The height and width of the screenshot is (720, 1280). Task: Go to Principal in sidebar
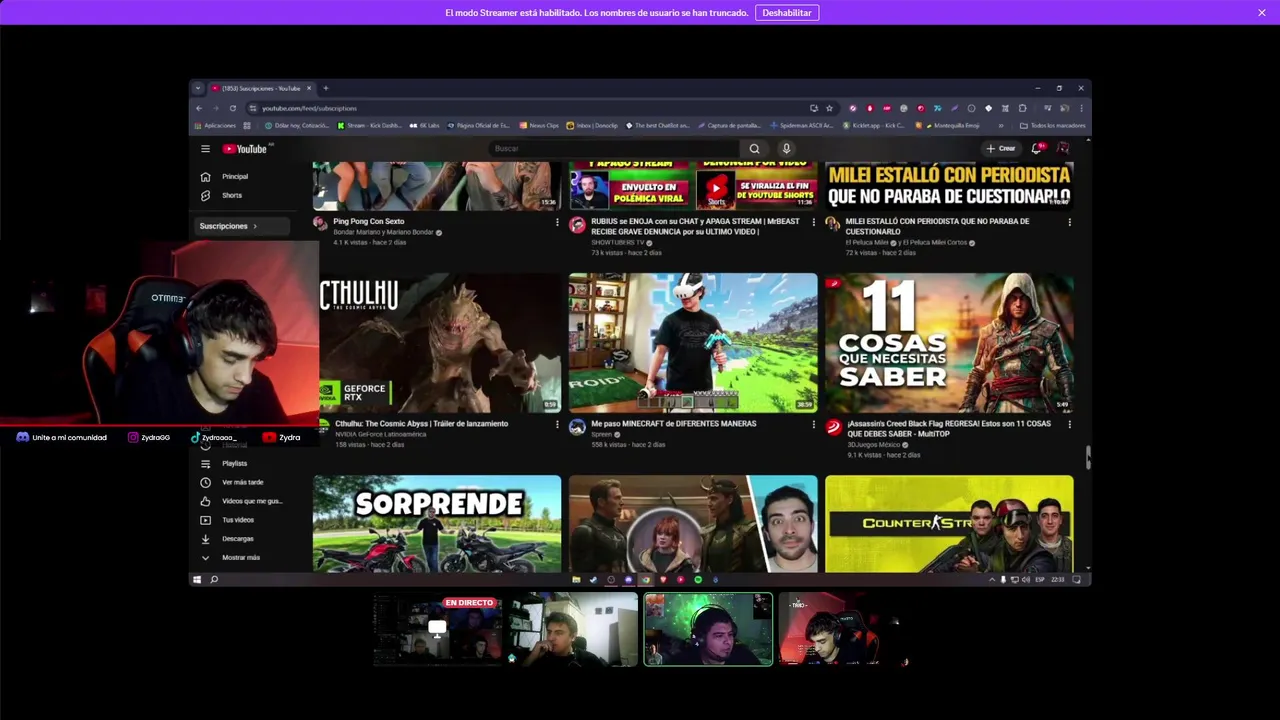click(x=240, y=177)
